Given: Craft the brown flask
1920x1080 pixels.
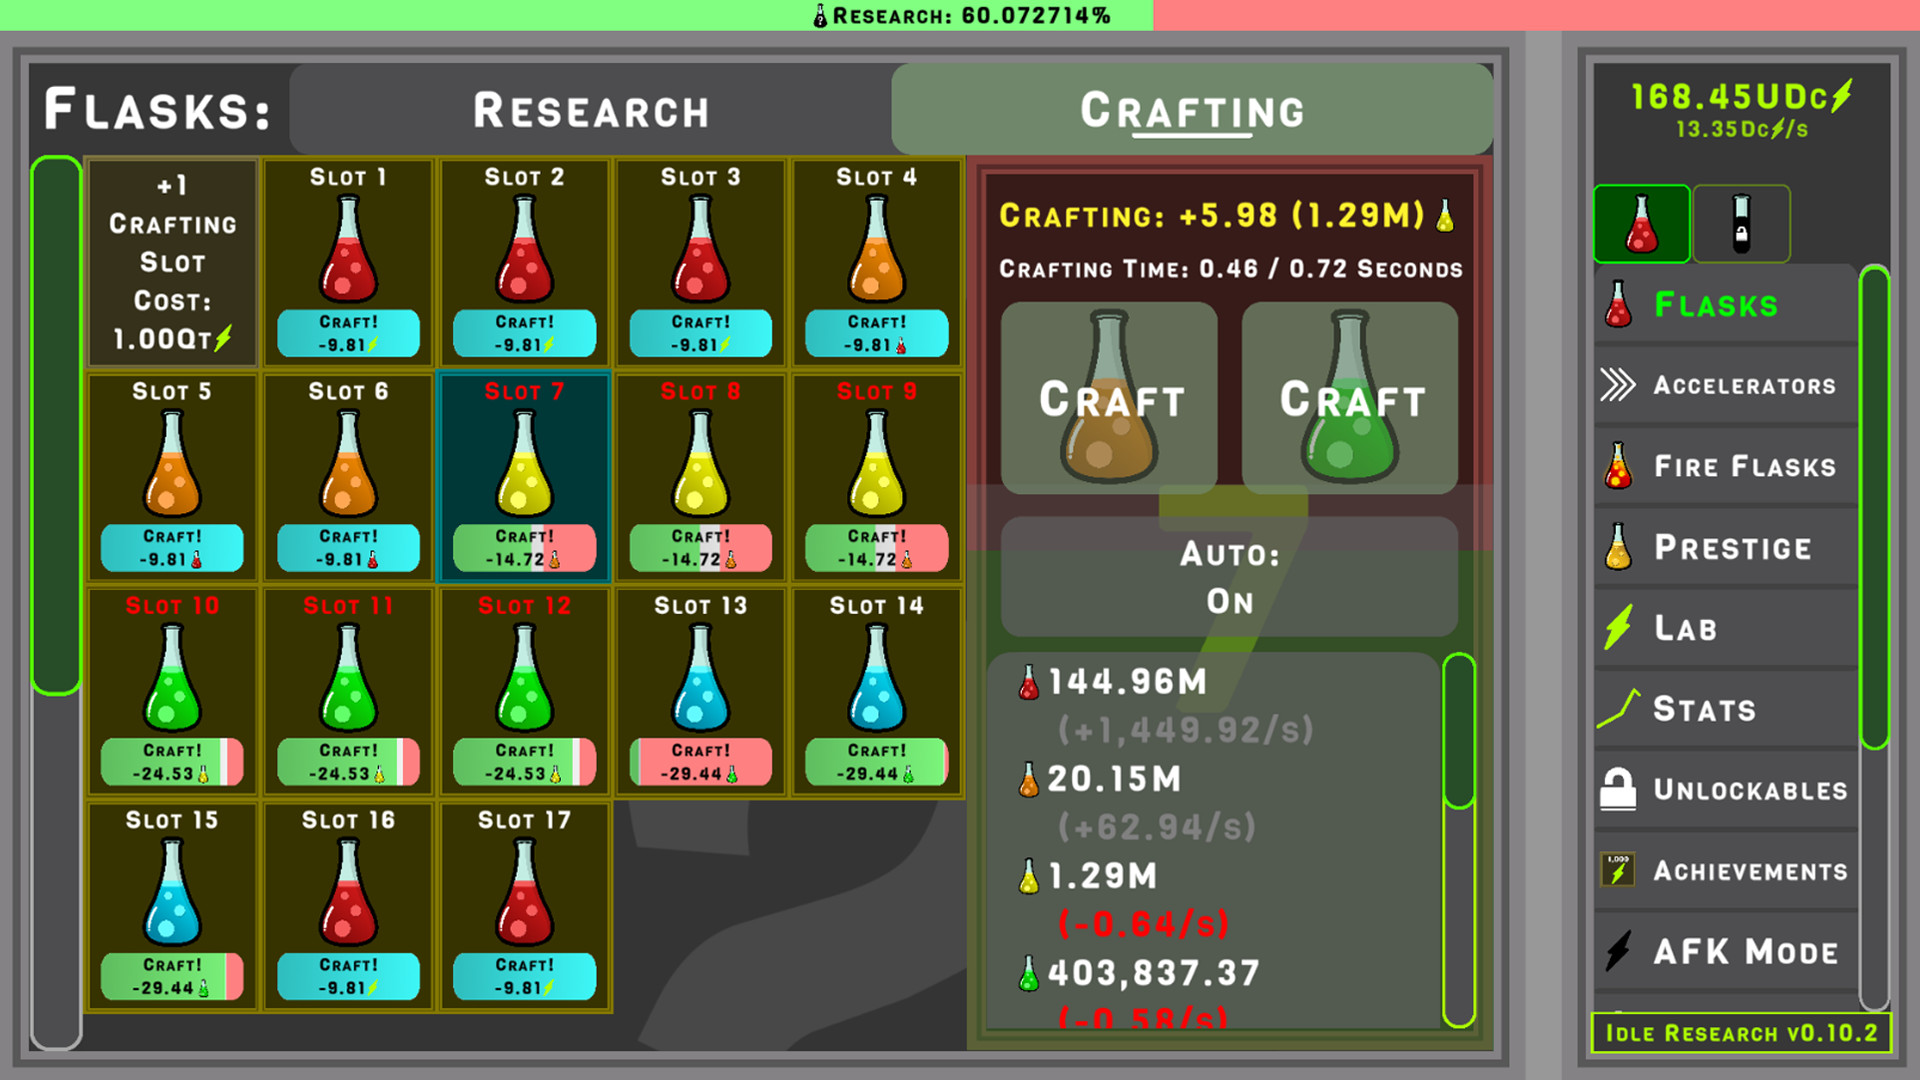Looking at the screenshot, I should click(1108, 397).
